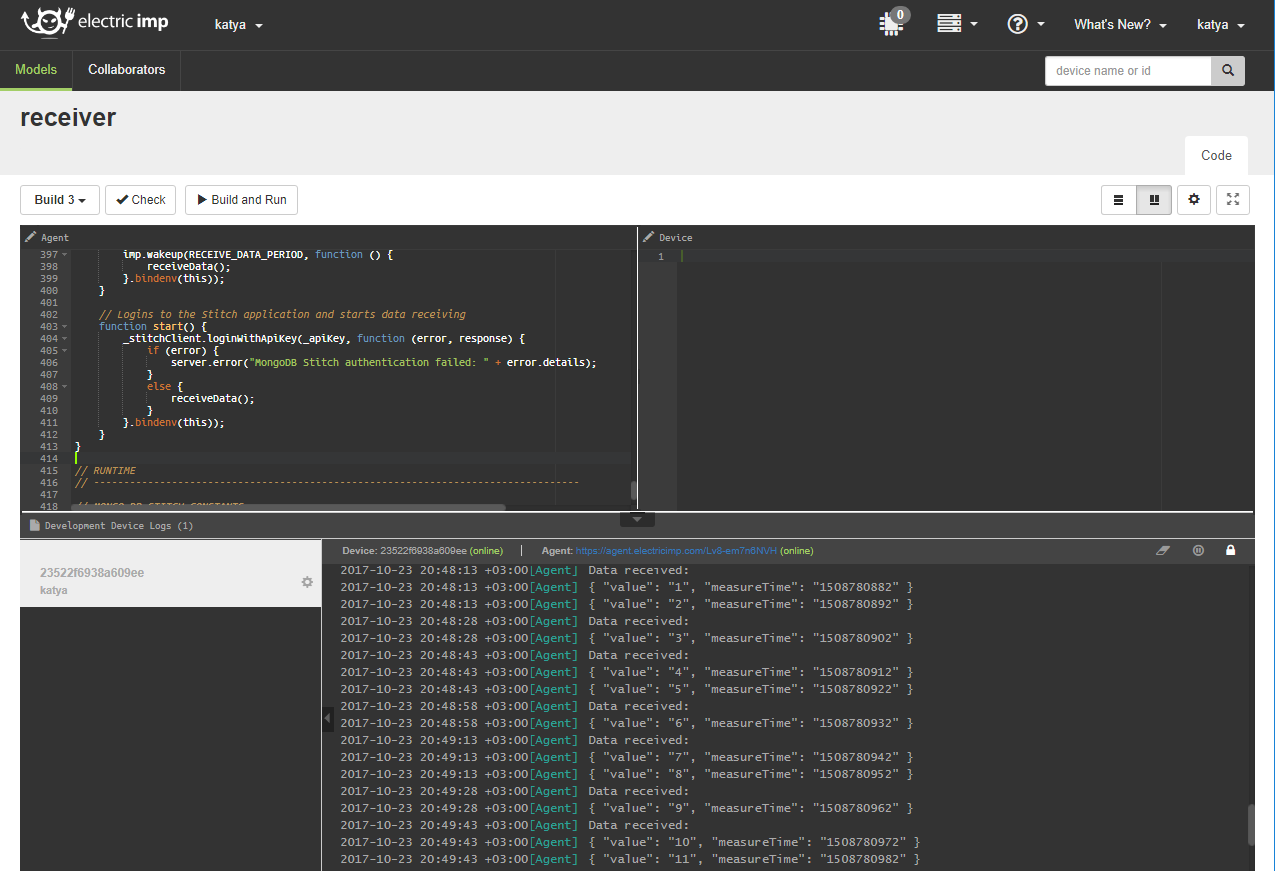Click the logs vertical scrollbar thumb
The height and width of the screenshot is (871, 1275).
[x=1250, y=825]
